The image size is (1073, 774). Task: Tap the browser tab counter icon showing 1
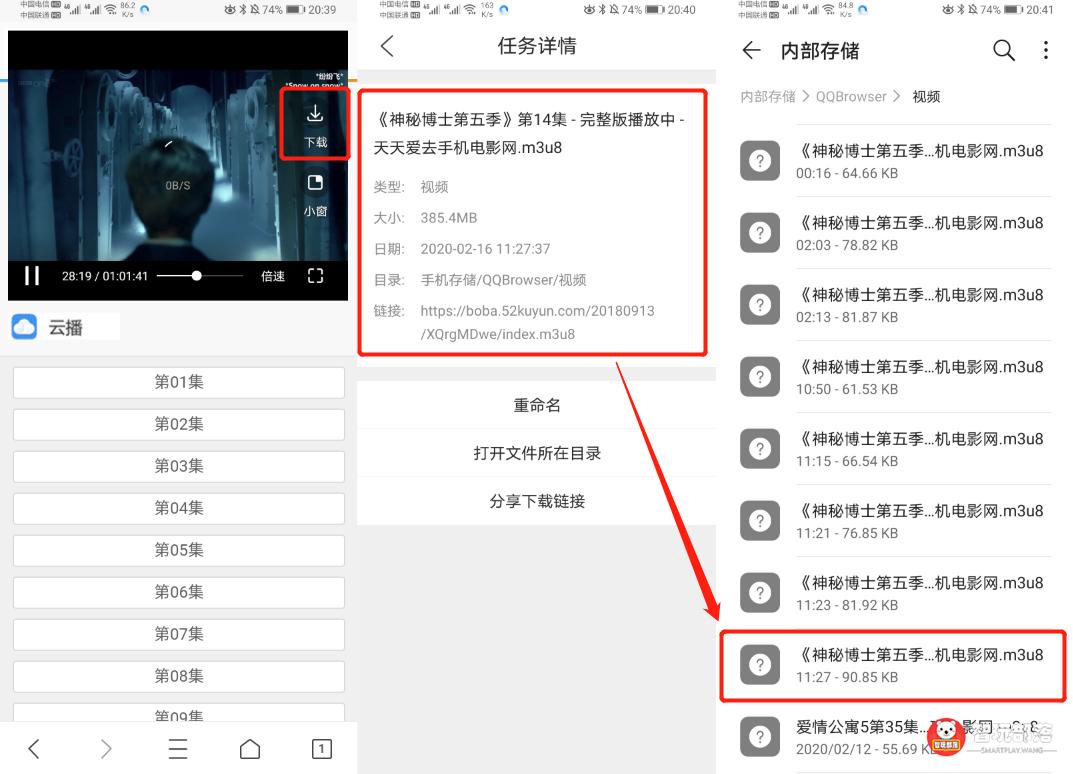coord(322,748)
